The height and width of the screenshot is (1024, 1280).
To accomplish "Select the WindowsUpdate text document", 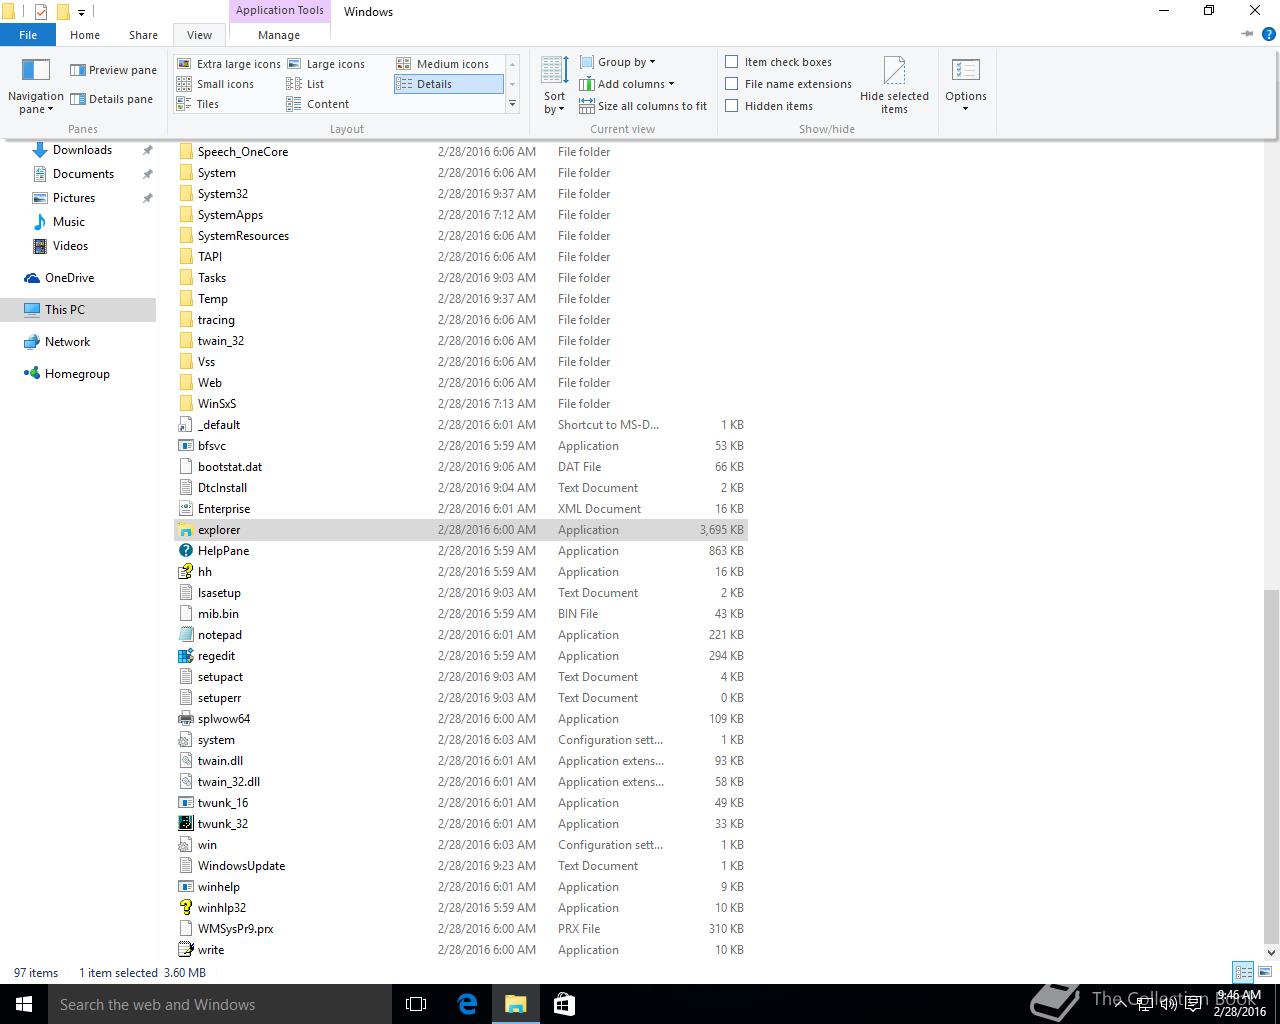I will click(462, 866).
